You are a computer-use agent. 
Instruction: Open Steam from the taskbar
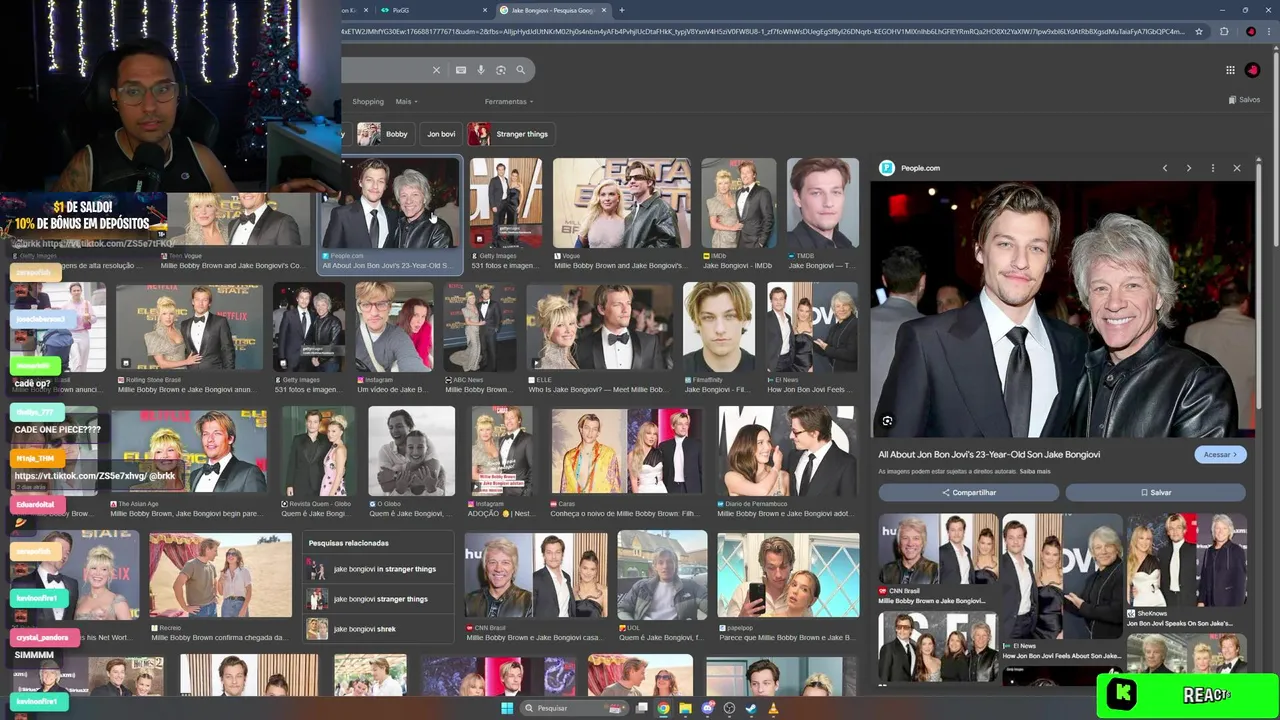(x=751, y=708)
